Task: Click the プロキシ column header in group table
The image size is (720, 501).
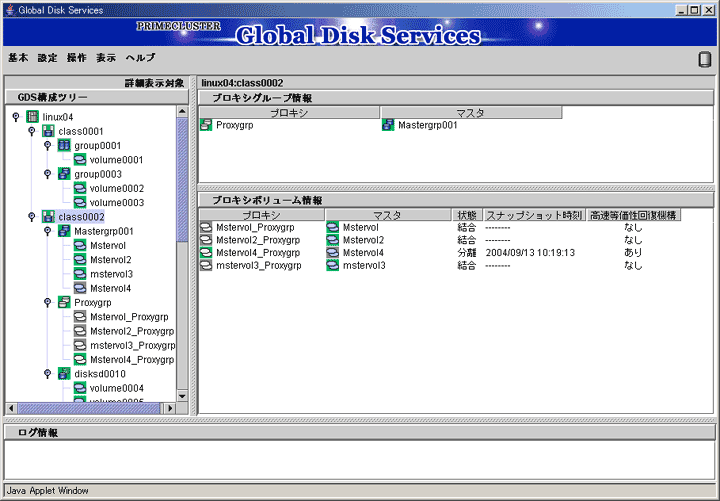Action: [289, 113]
